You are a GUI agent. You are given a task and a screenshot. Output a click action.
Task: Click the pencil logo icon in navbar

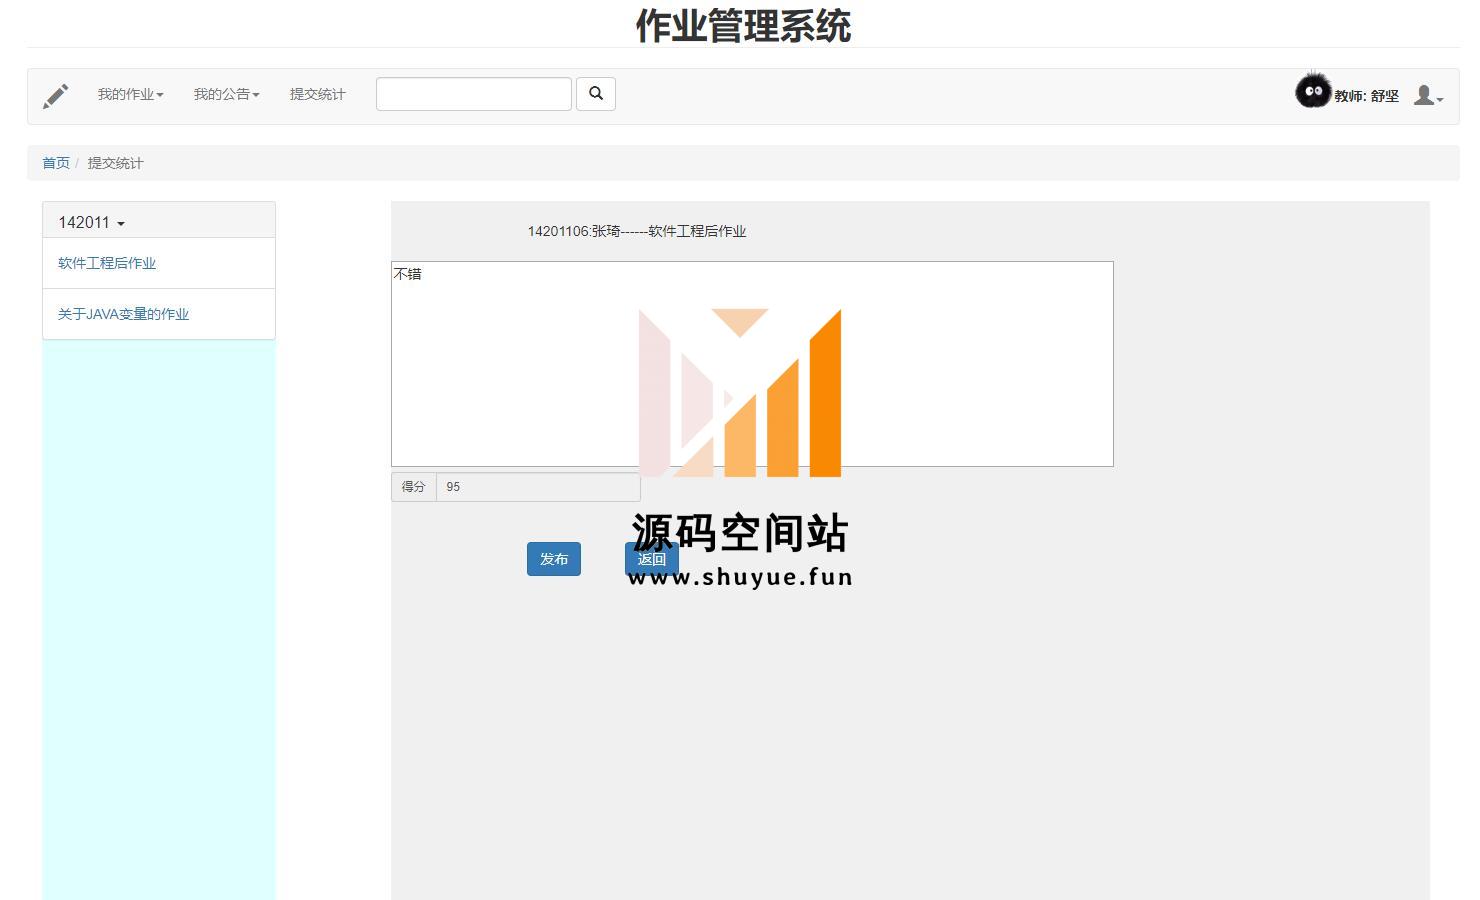point(56,96)
